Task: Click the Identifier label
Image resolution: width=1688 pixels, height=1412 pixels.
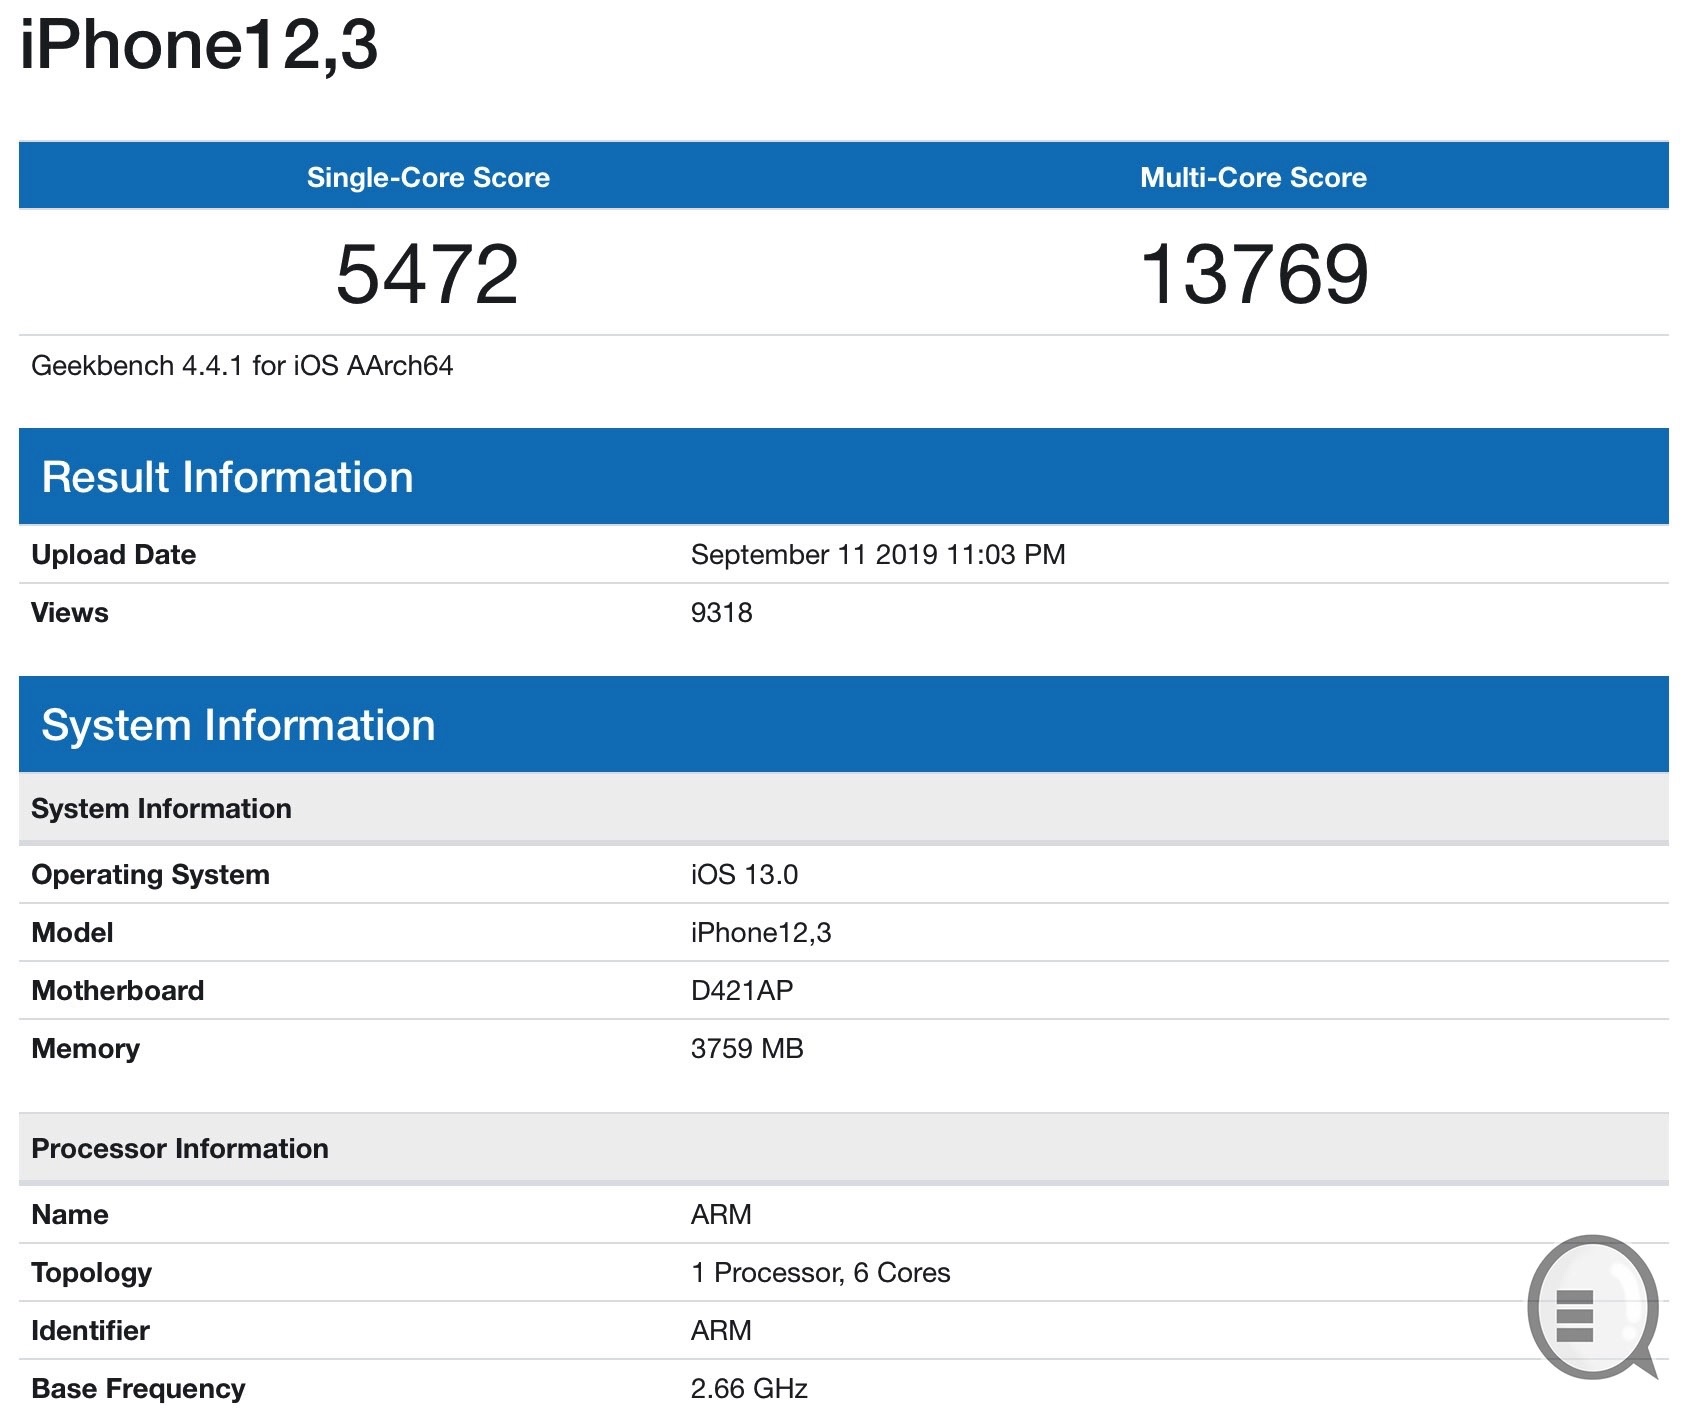Action: (x=91, y=1331)
